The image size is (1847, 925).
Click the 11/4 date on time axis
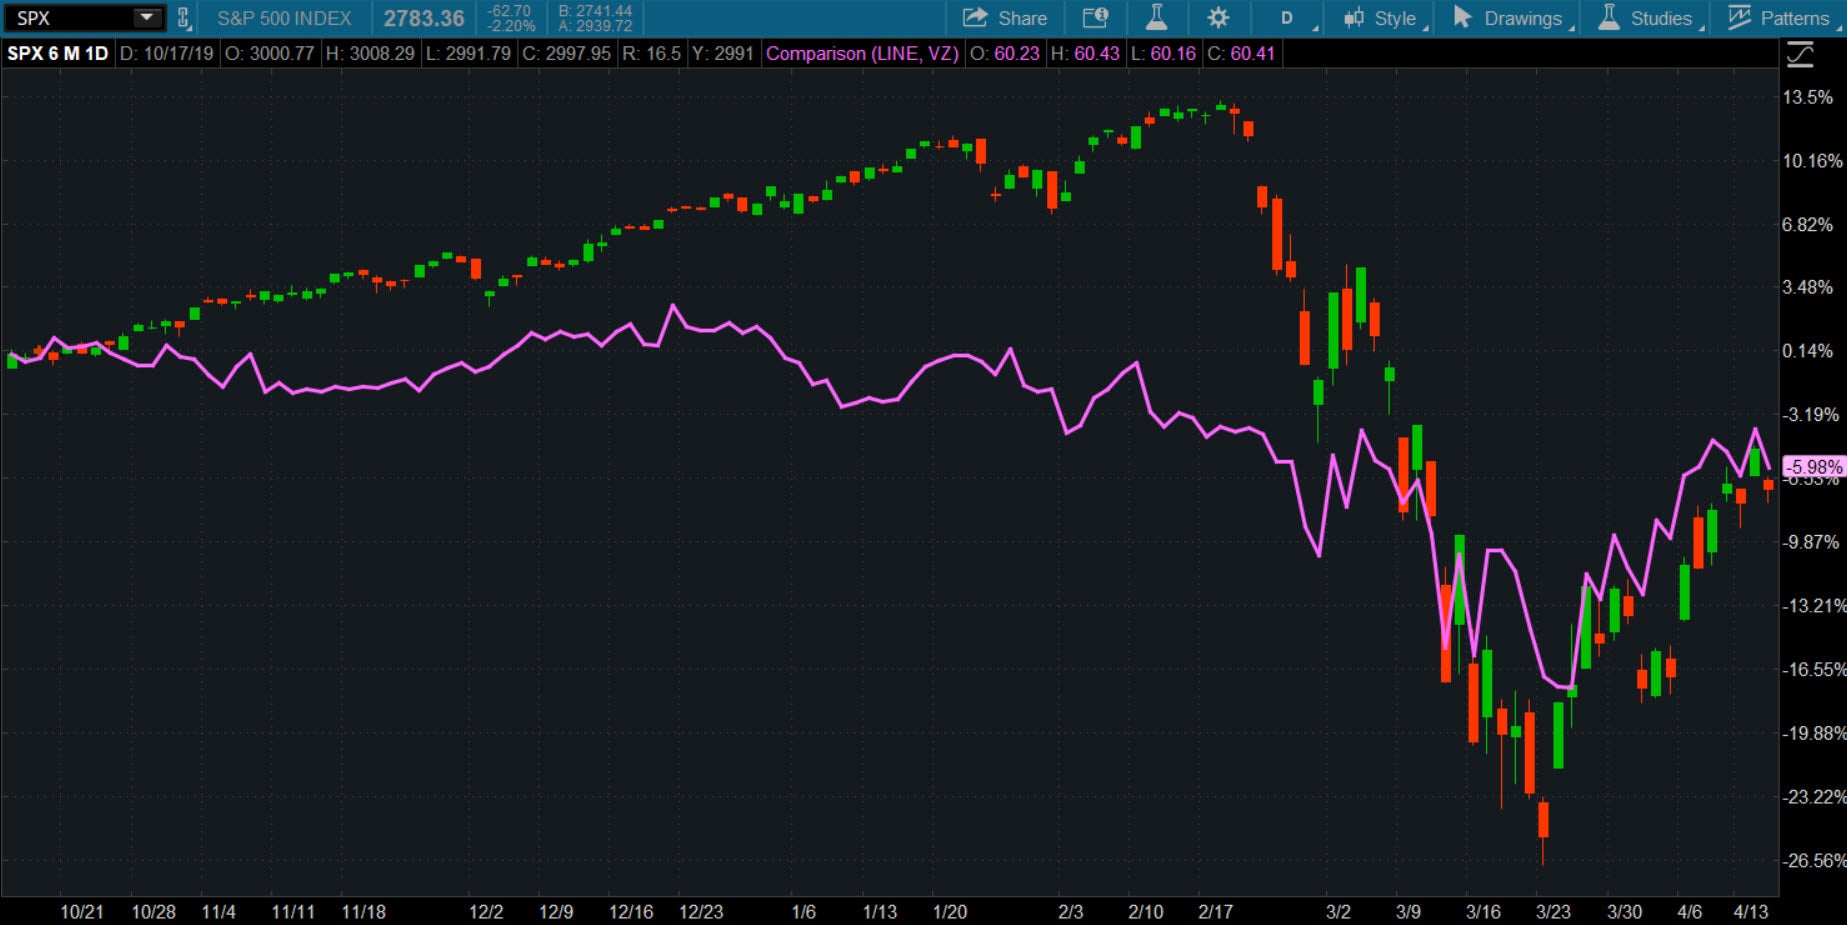(x=219, y=912)
